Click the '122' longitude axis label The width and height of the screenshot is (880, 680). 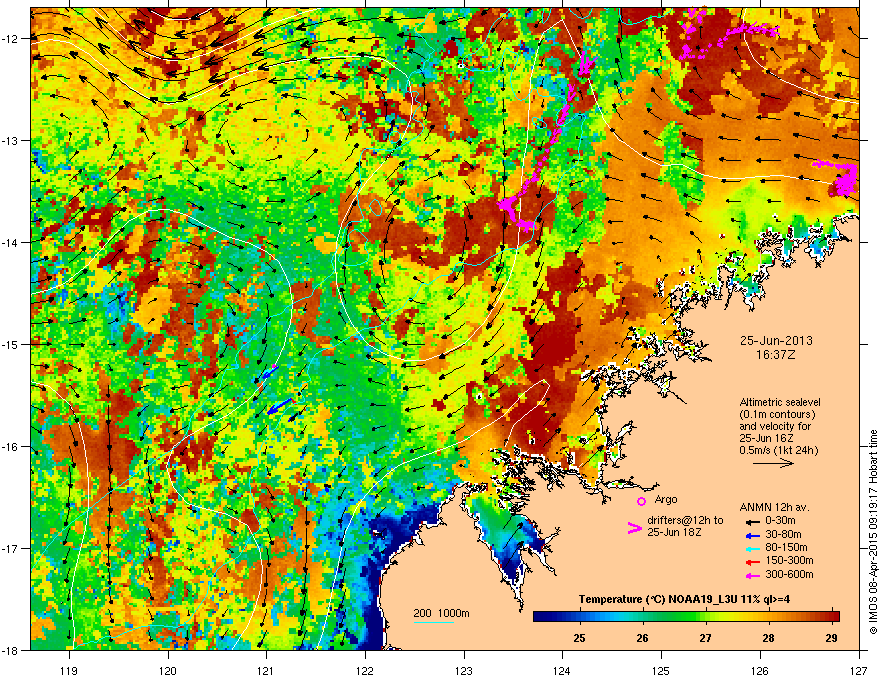click(365, 670)
